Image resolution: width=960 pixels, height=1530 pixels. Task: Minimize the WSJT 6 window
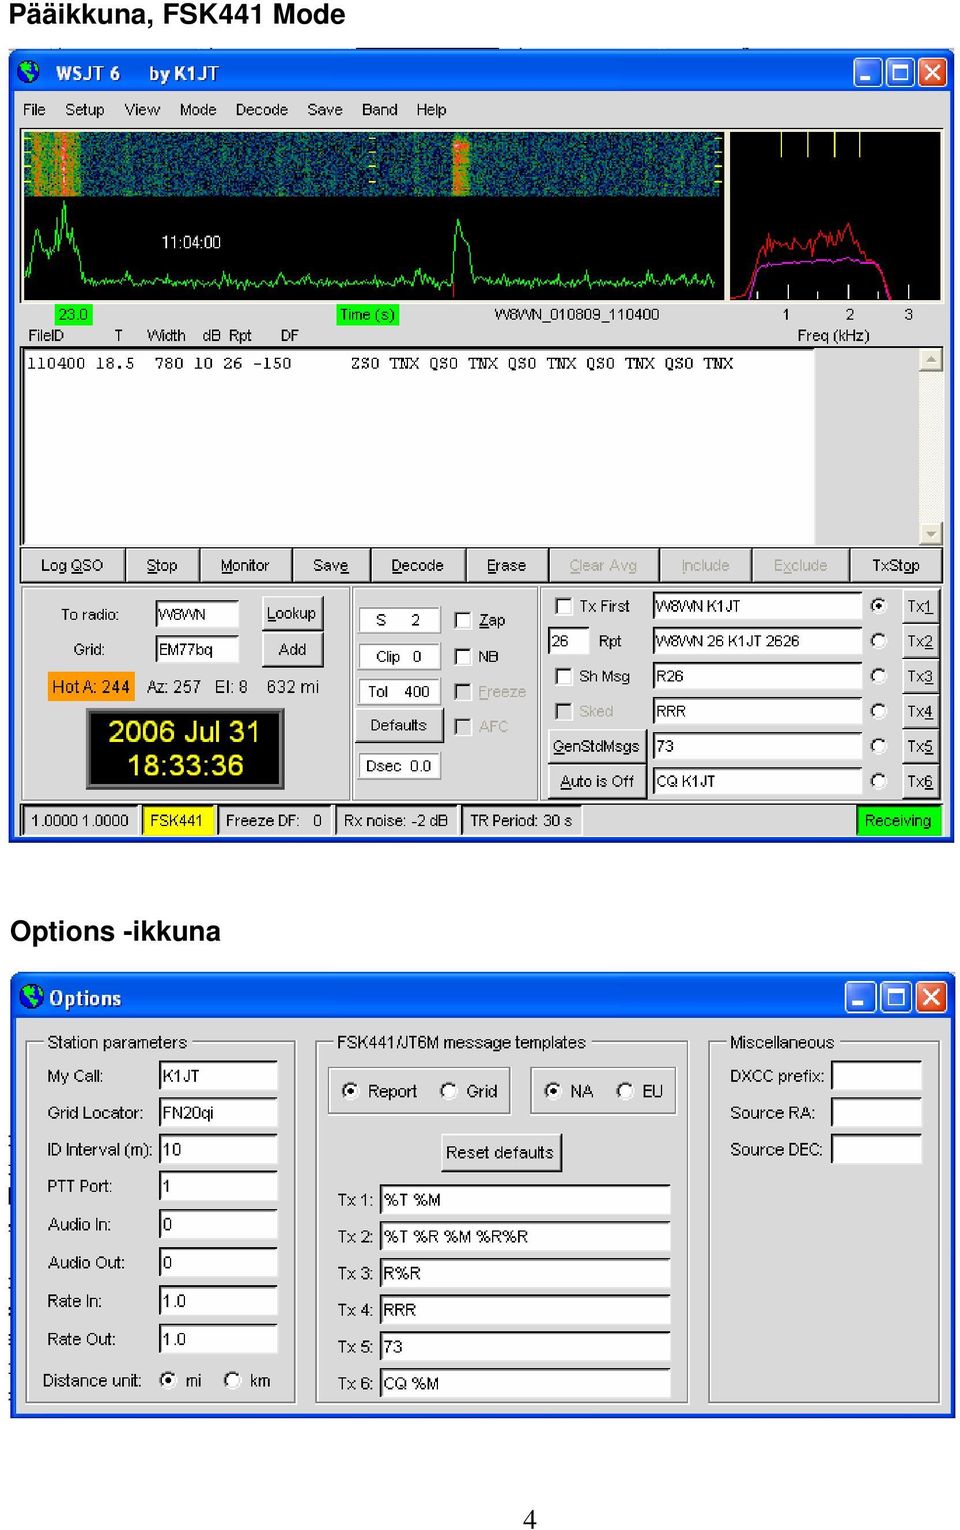tap(867, 72)
